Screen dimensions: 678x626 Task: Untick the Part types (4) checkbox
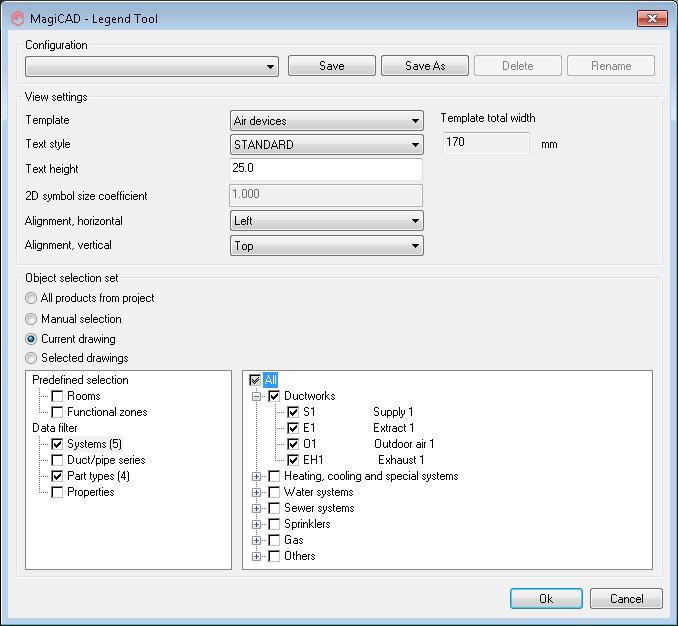(x=57, y=476)
